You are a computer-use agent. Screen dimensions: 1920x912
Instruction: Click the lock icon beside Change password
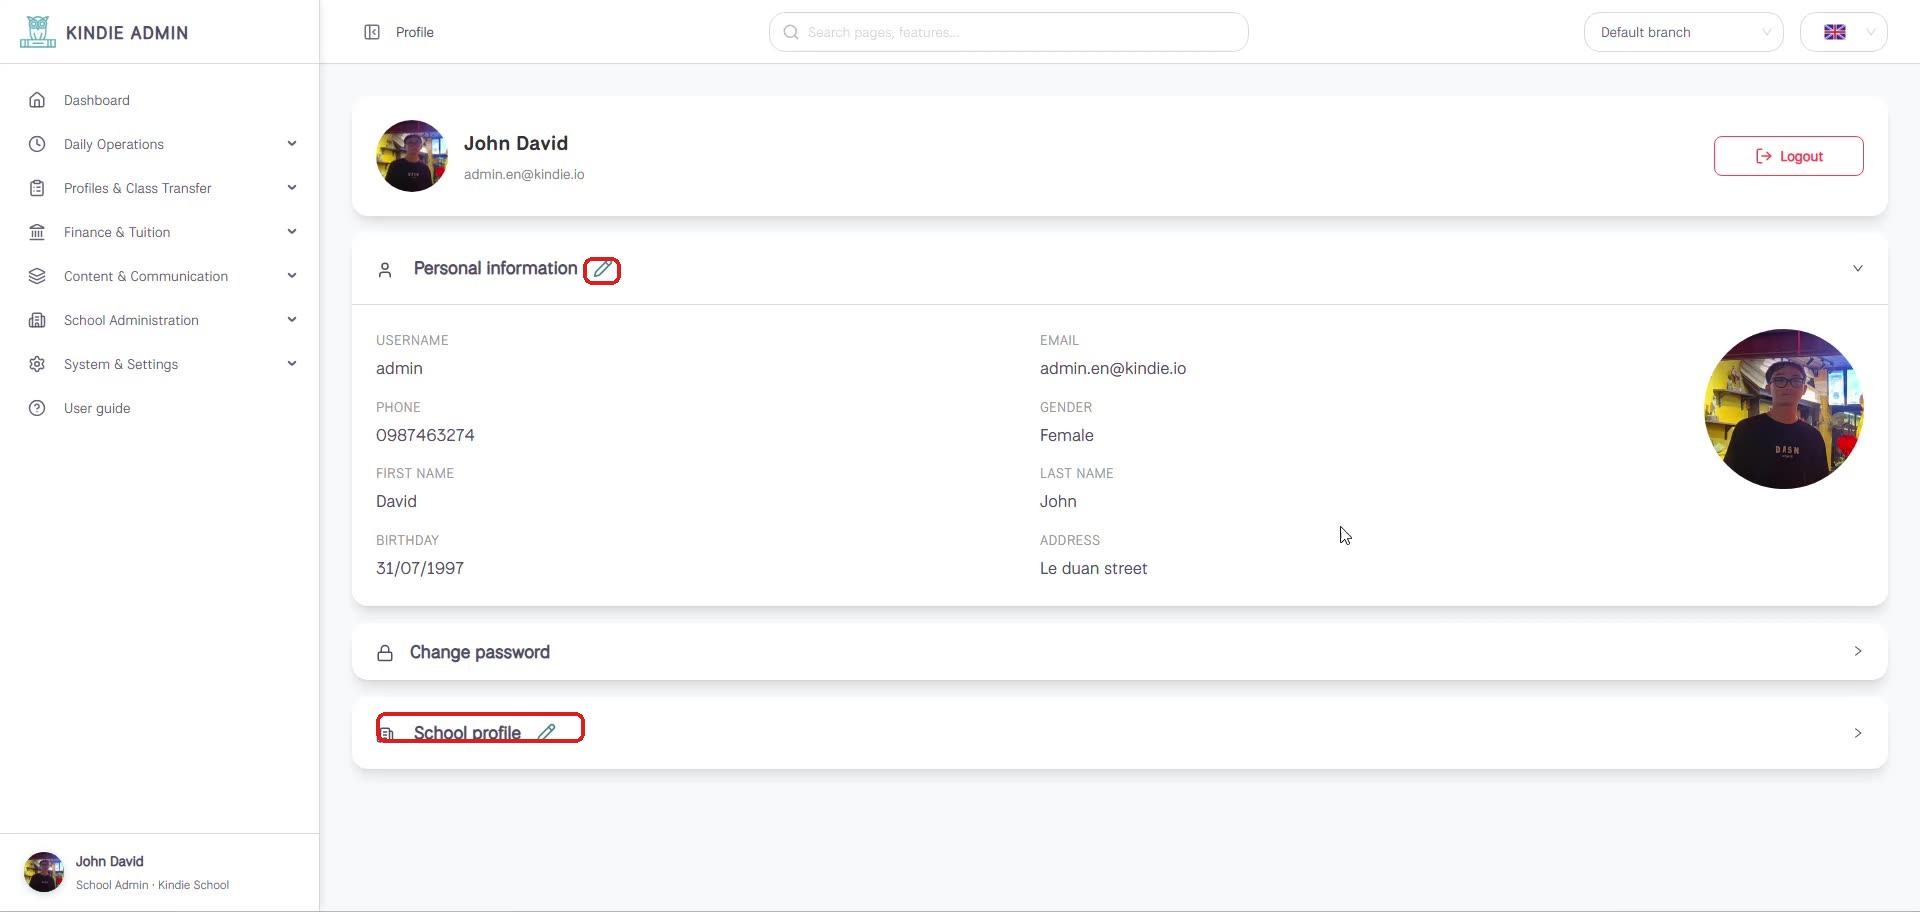pyautogui.click(x=385, y=653)
